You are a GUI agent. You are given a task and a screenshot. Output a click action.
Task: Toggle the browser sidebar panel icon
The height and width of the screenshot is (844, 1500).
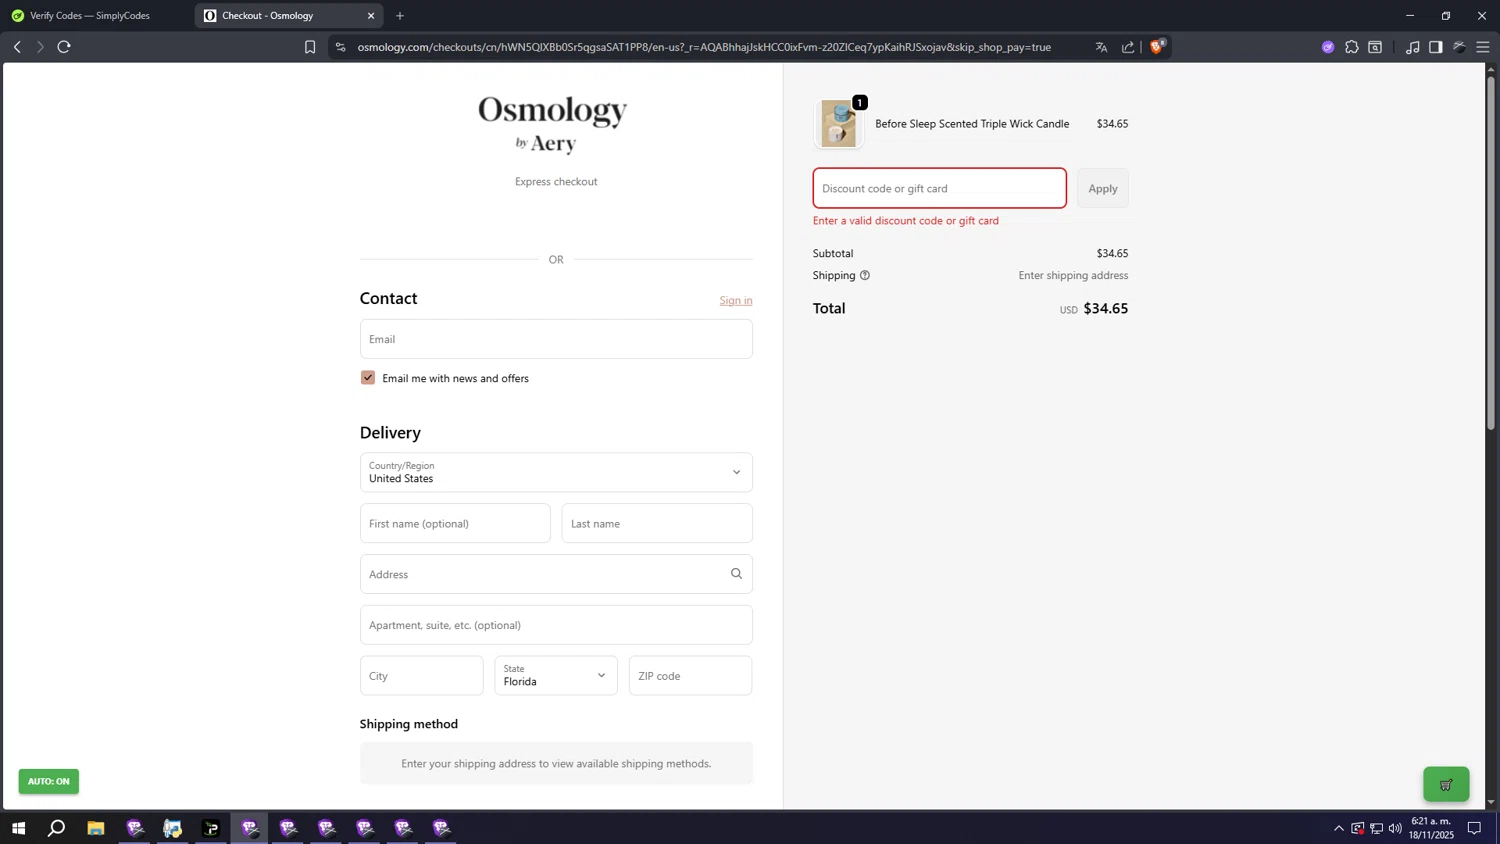pos(1436,47)
